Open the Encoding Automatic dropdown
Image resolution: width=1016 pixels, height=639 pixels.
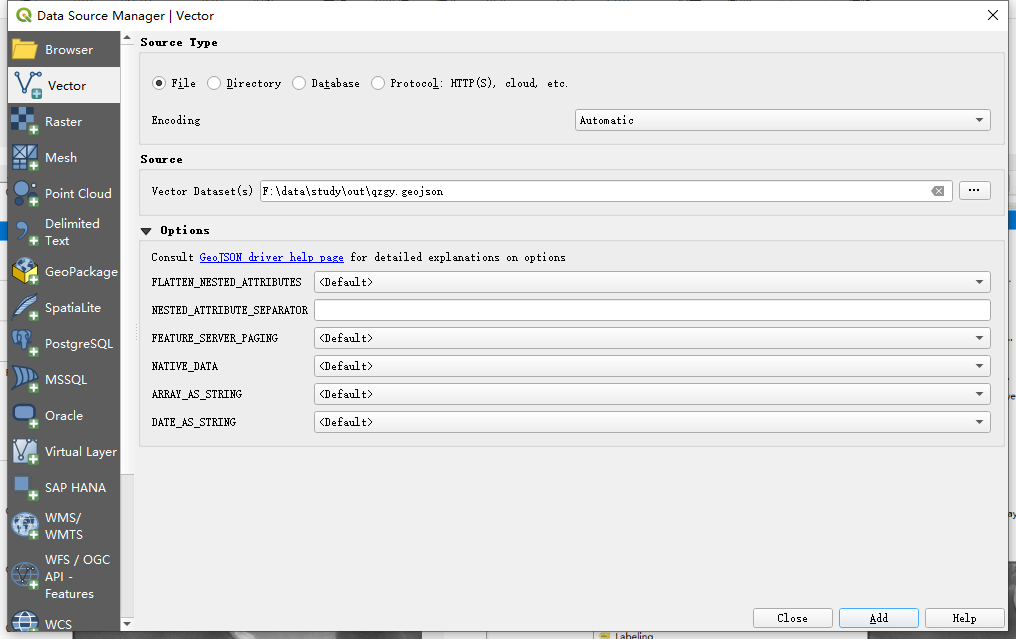(782, 120)
